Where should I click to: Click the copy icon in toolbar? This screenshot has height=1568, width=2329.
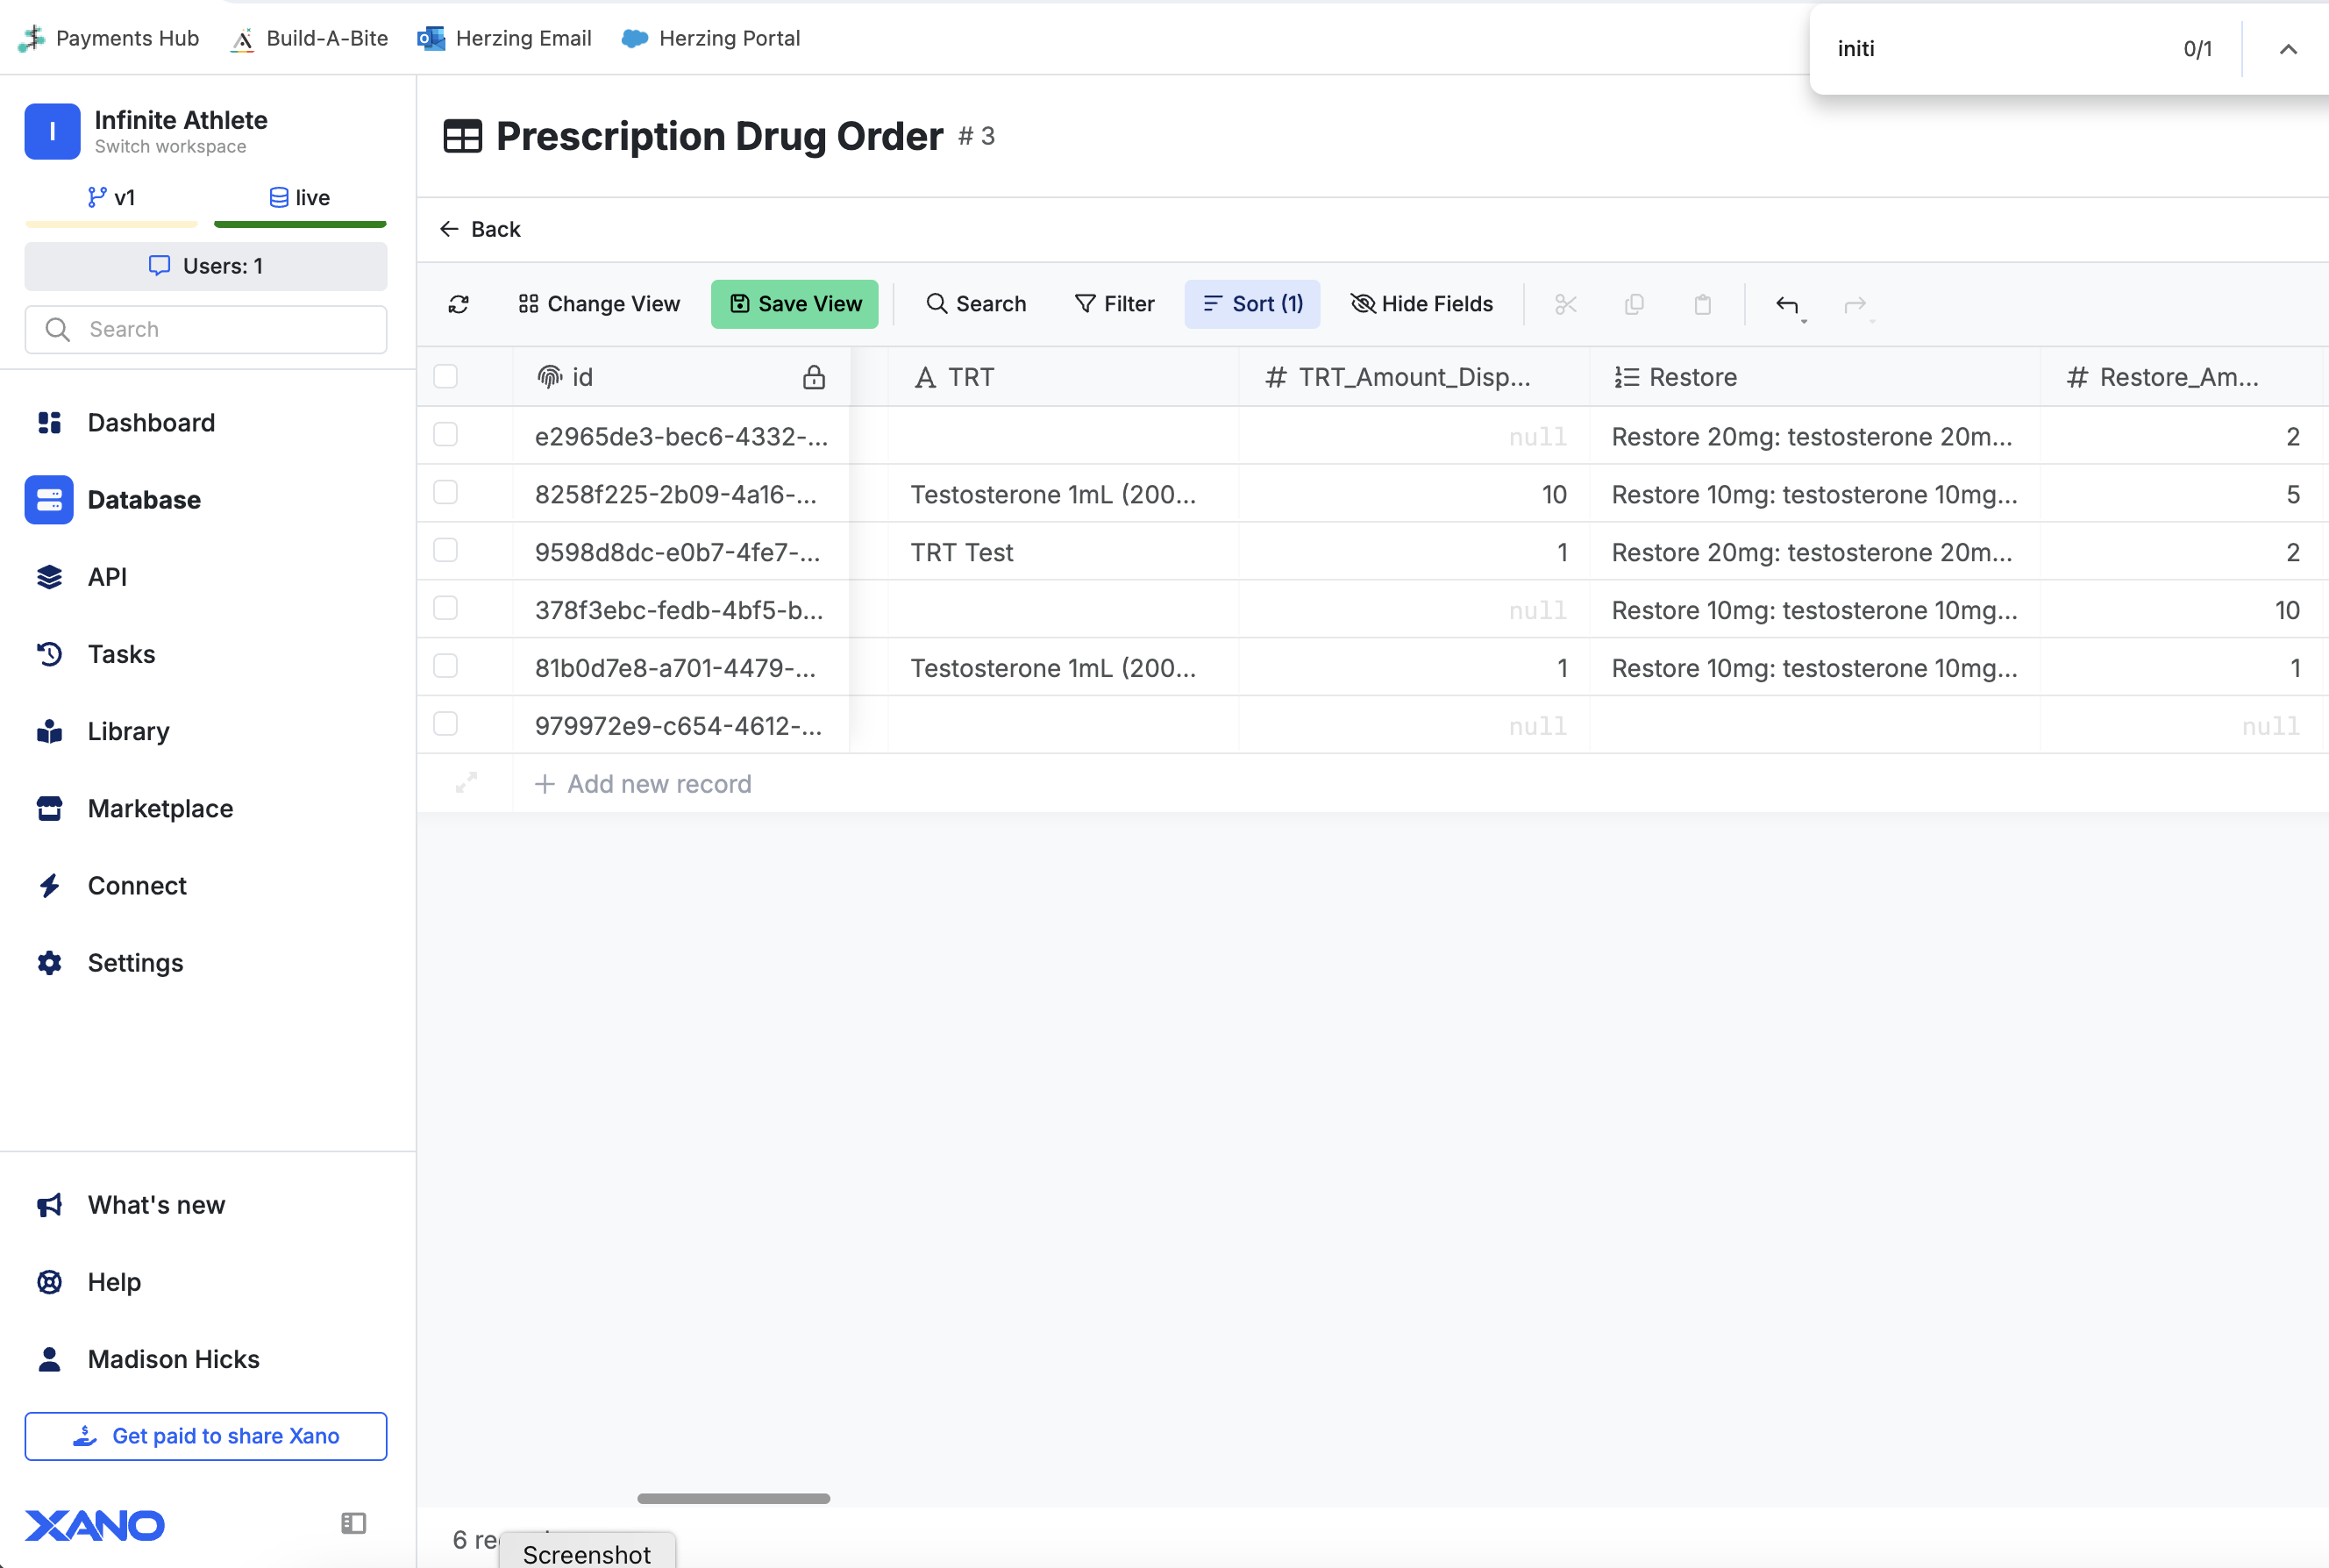click(x=1634, y=304)
